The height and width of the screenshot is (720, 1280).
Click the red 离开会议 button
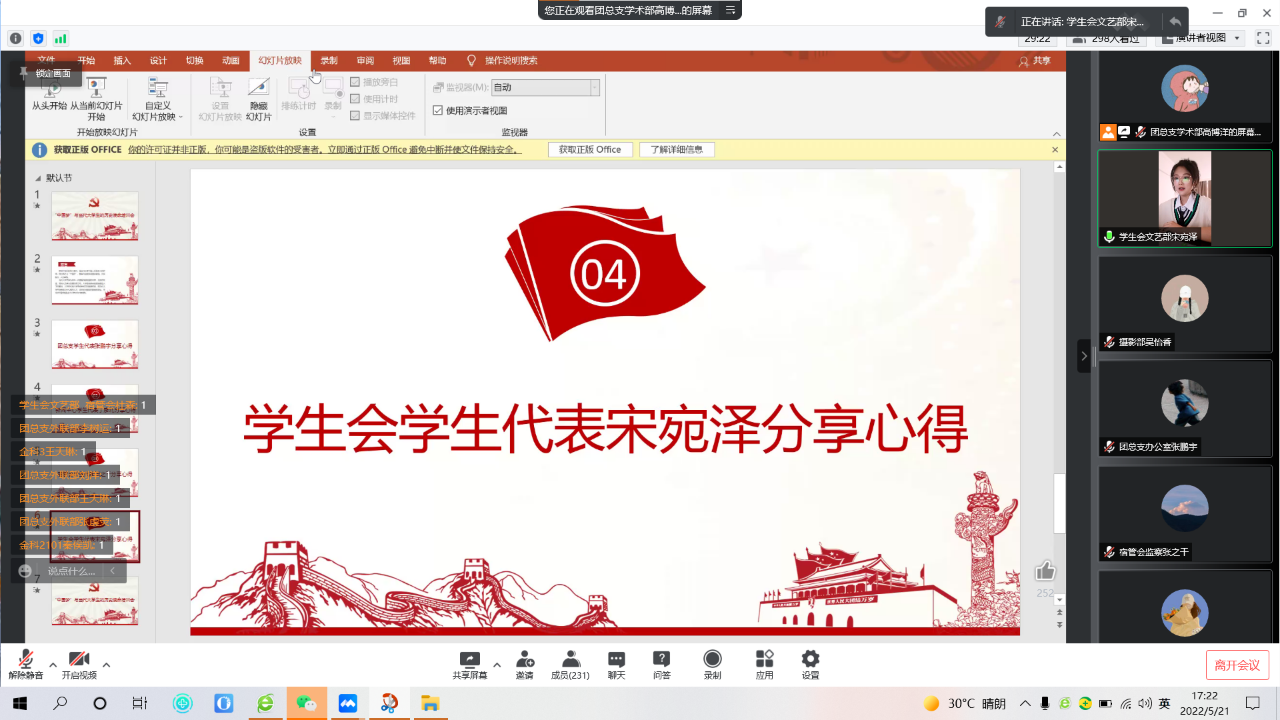(x=1237, y=665)
